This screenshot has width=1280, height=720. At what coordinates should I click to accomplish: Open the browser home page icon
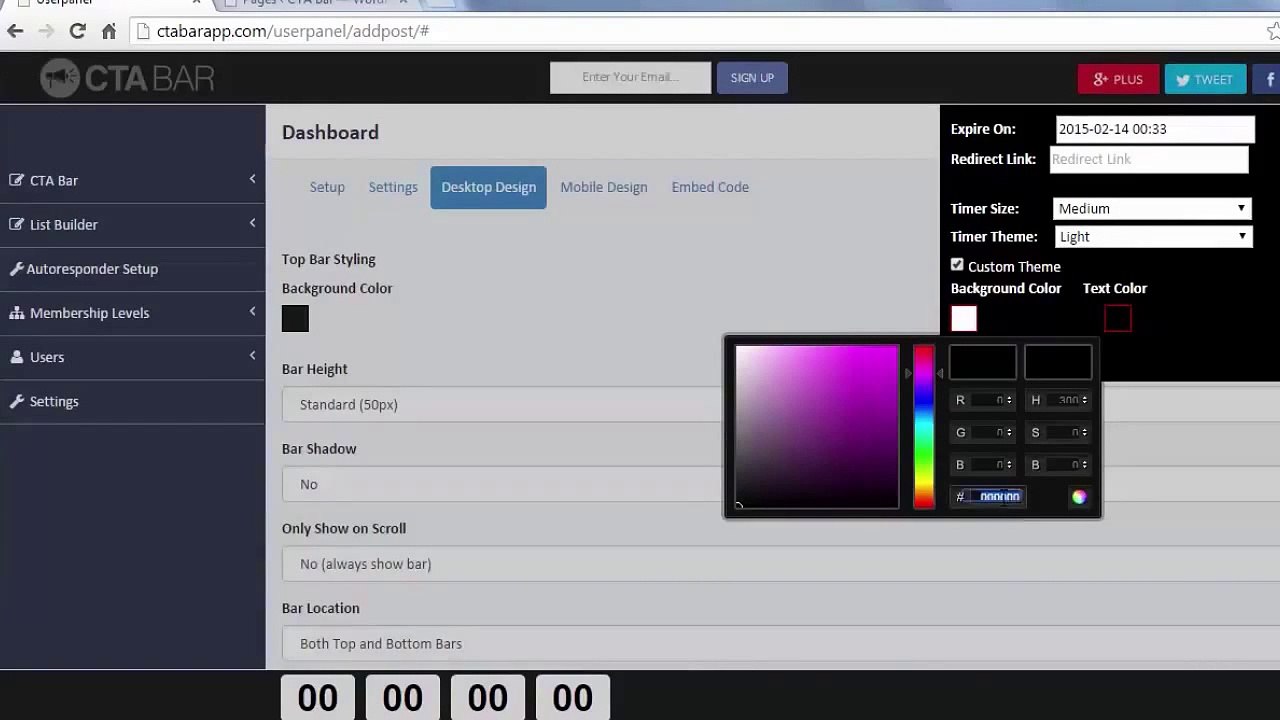(x=109, y=31)
